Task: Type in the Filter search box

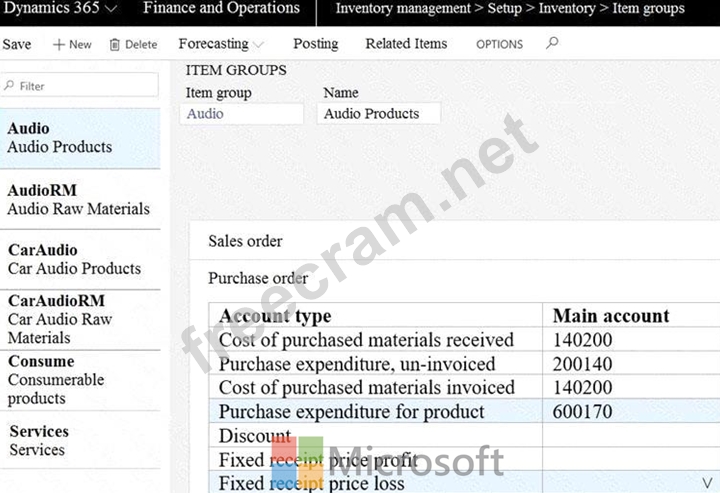Action: (80, 86)
